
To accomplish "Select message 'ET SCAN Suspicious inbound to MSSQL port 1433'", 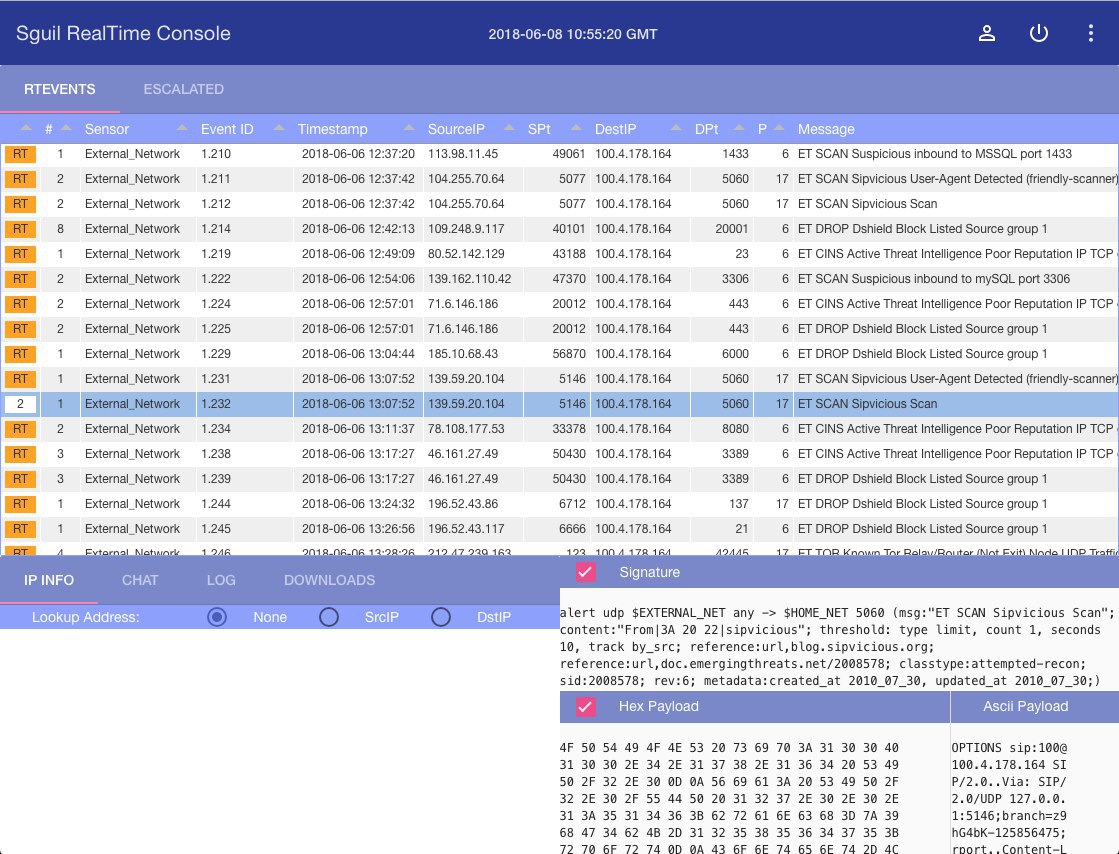I will click(x=935, y=154).
